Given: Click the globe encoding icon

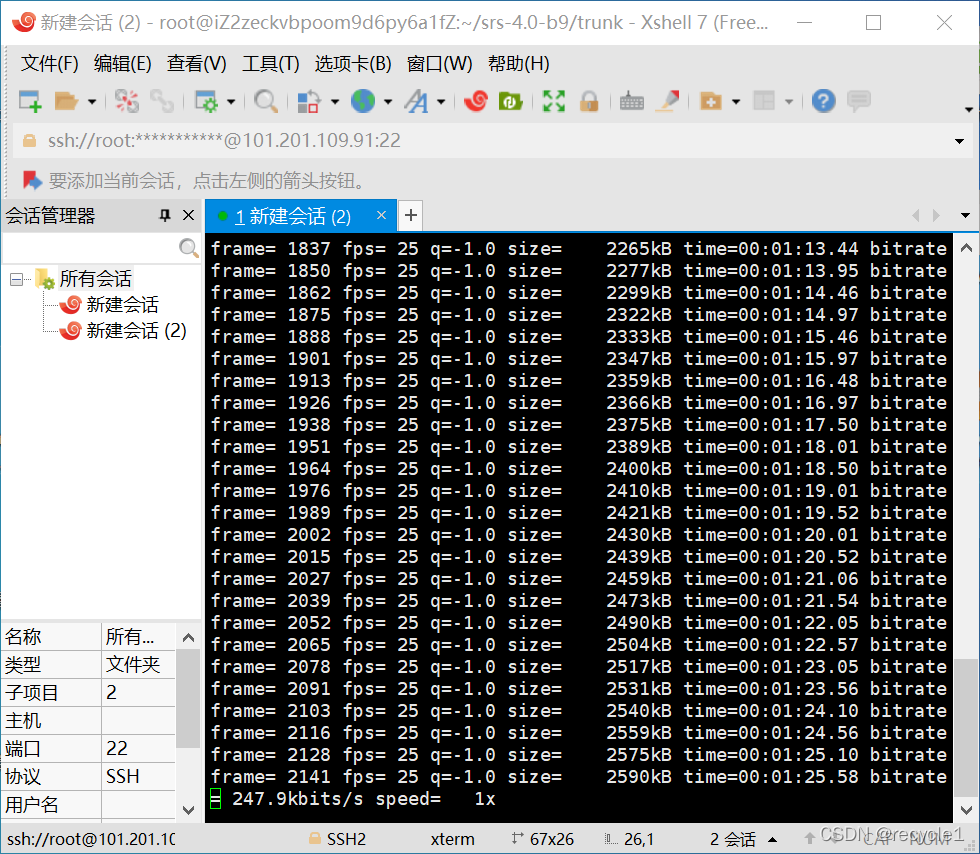Looking at the screenshot, I should 362,101.
